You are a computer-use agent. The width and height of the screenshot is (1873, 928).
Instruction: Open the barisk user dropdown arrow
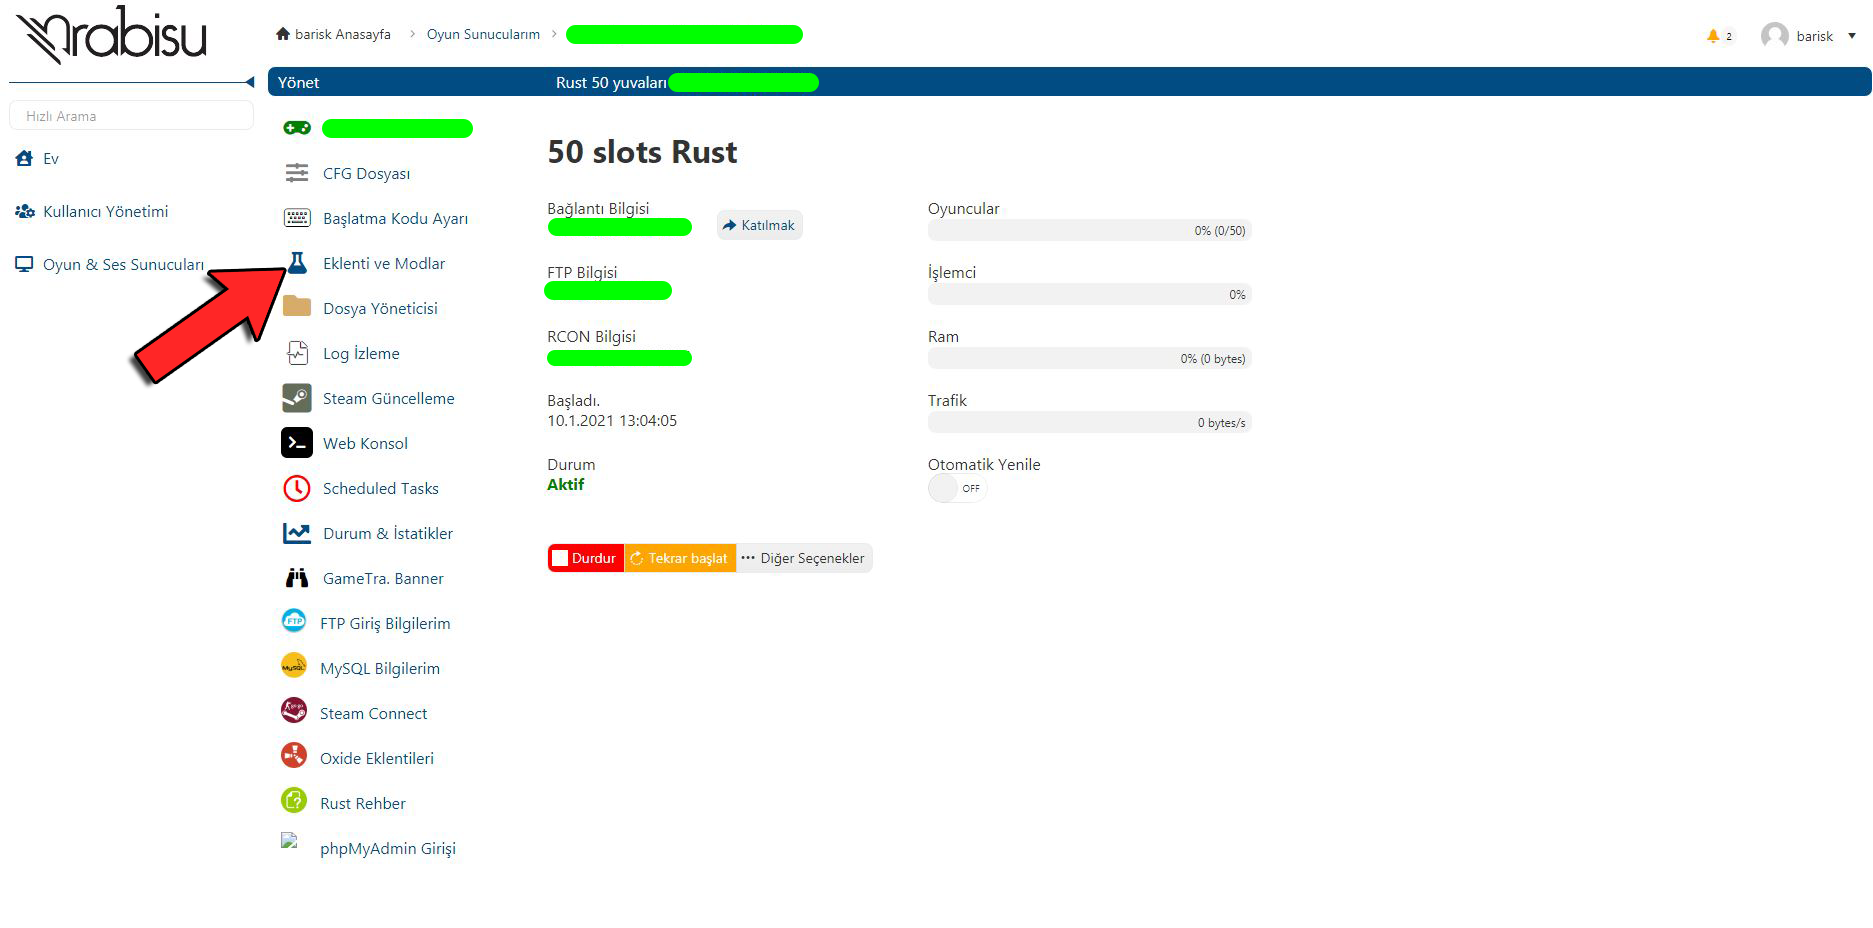coord(1852,36)
